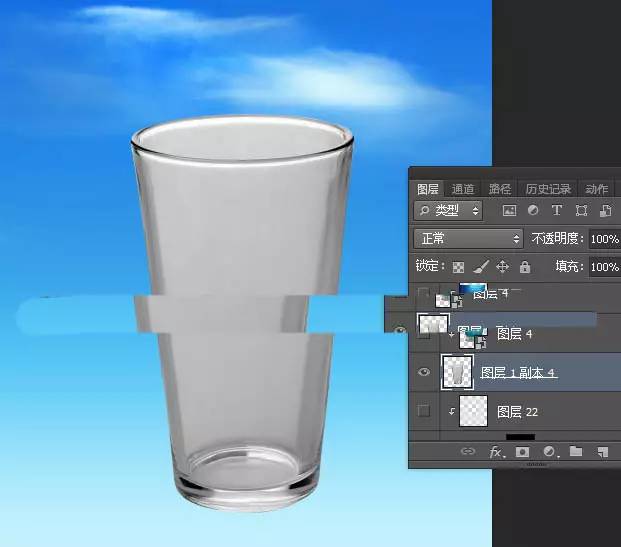Image resolution: width=621 pixels, height=547 pixels.
Task: Open the 路径 panel tab
Action: pyautogui.click(x=499, y=188)
